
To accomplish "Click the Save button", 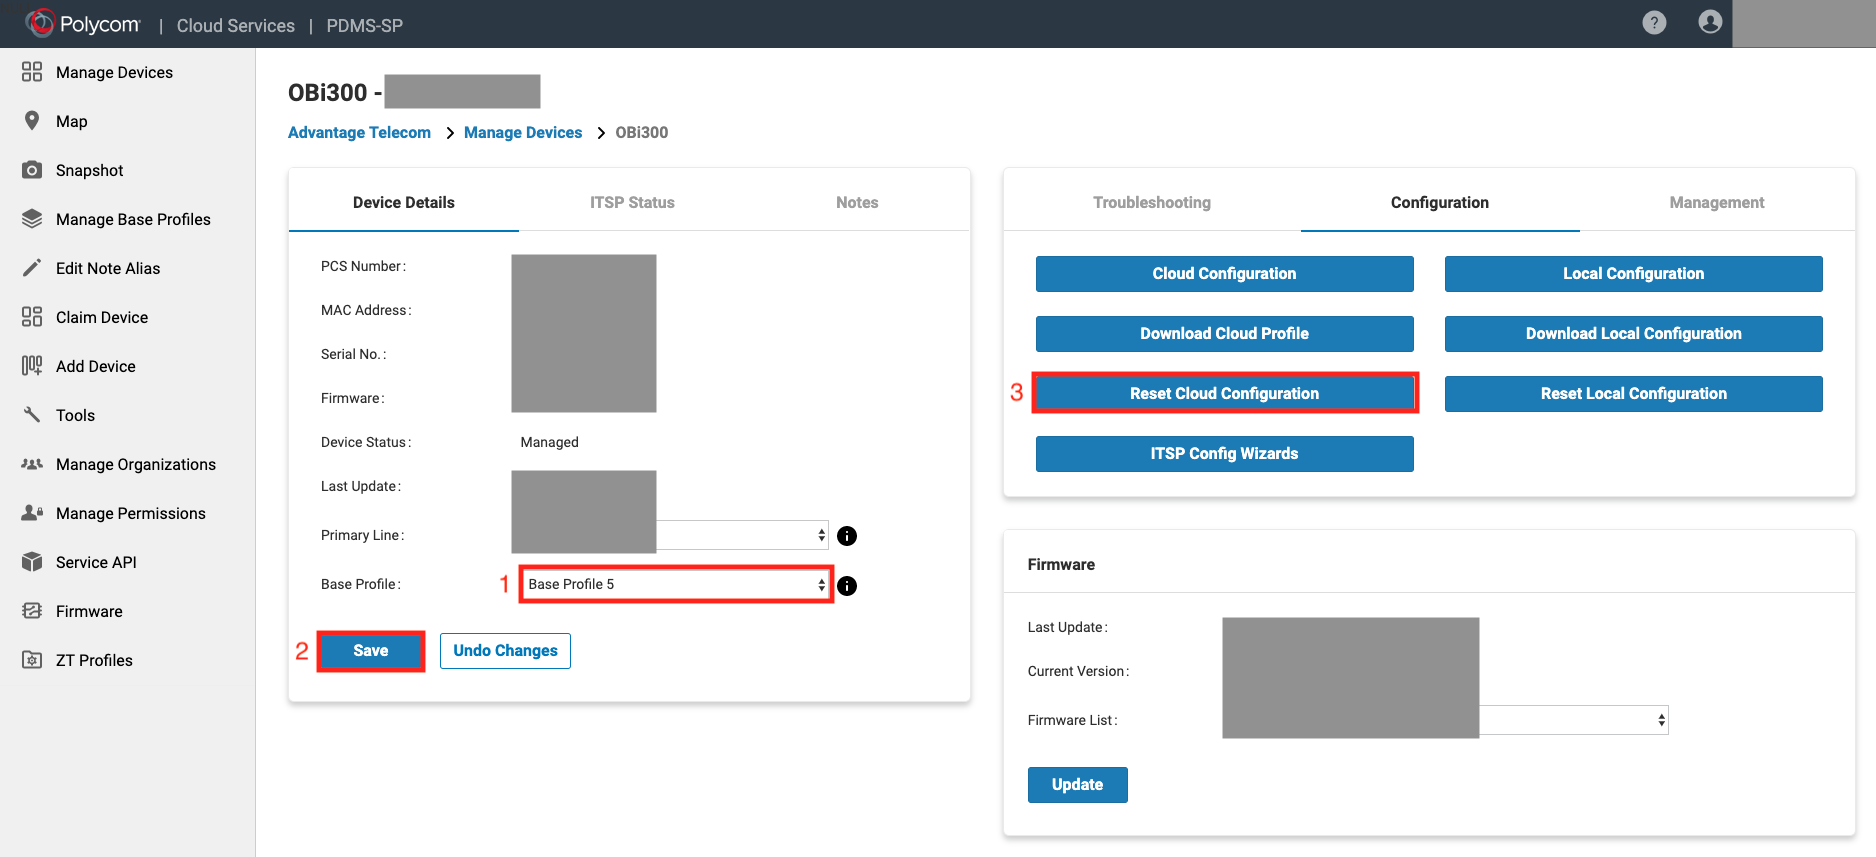I will [x=371, y=651].
